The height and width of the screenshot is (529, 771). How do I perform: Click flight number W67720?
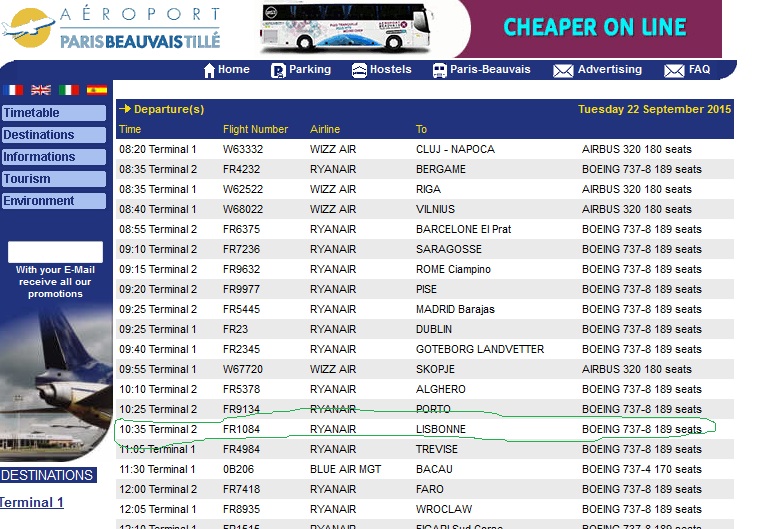pos(243,370)
